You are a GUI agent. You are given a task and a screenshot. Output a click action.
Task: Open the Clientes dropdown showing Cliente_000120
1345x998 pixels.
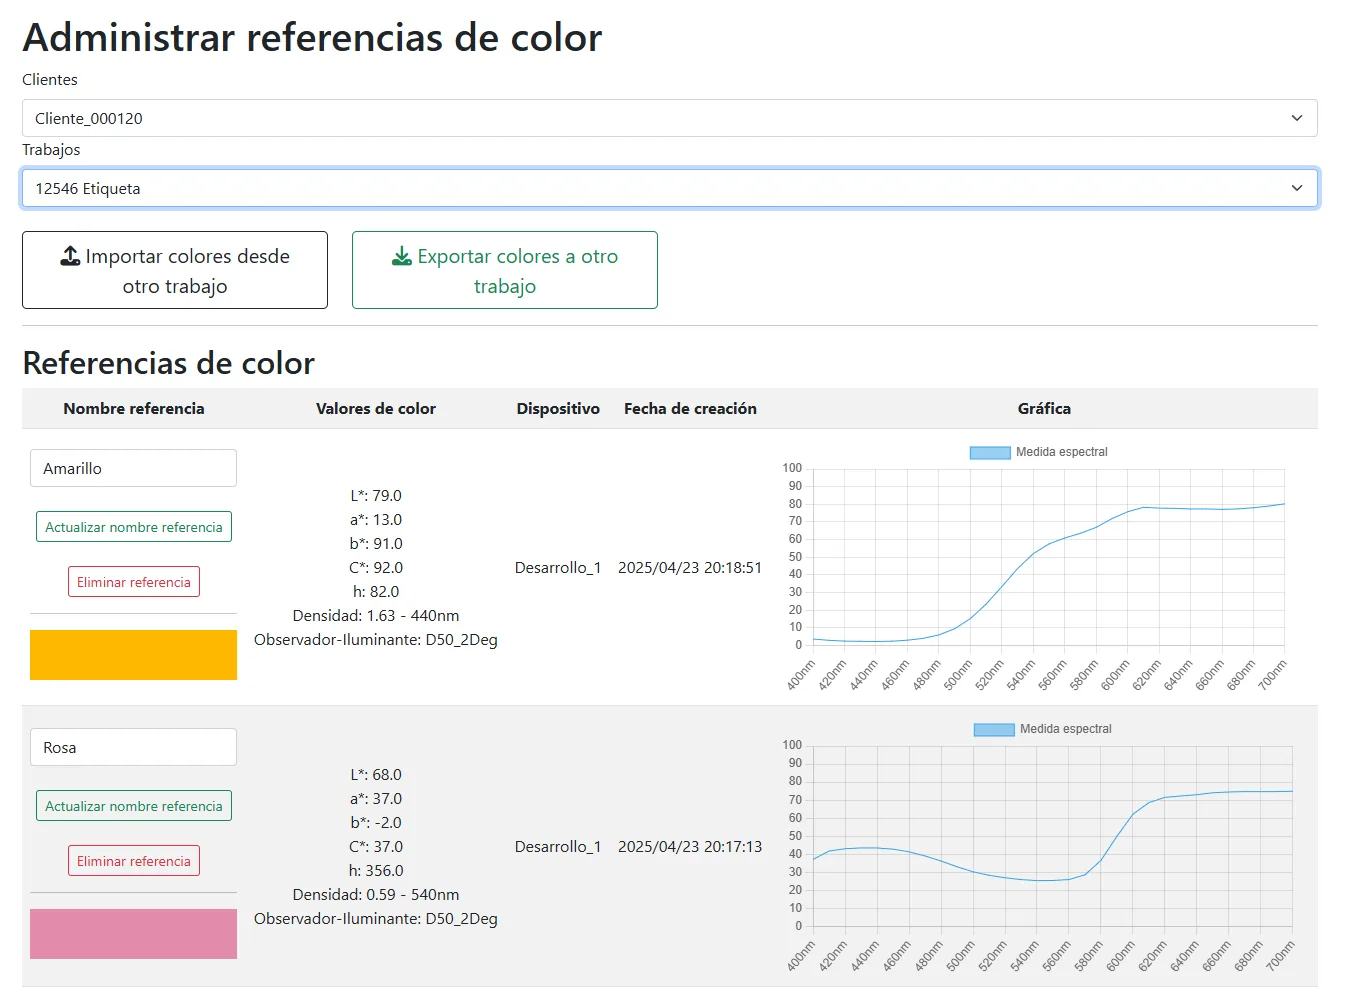(669, 118)
